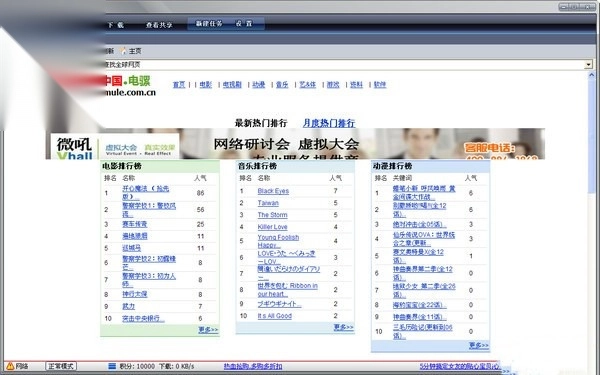Open anime link 地狱少女 第二季

pyautogui.click(x=424, y=290)
